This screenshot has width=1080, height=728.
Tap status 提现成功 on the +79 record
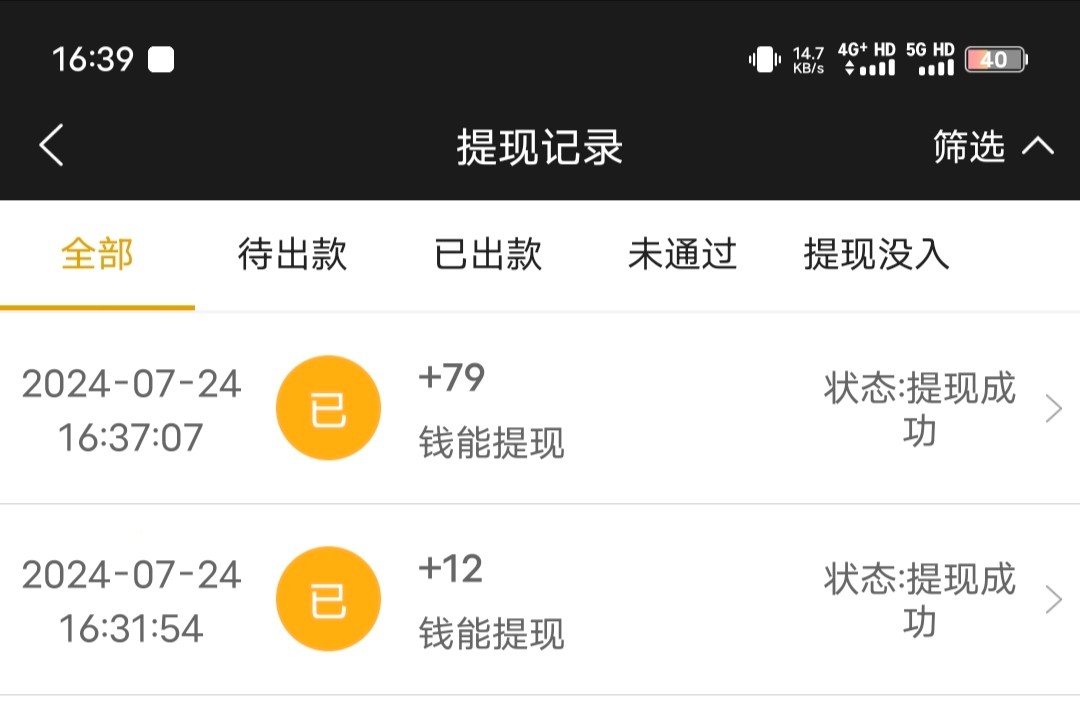tap(919, 409)
